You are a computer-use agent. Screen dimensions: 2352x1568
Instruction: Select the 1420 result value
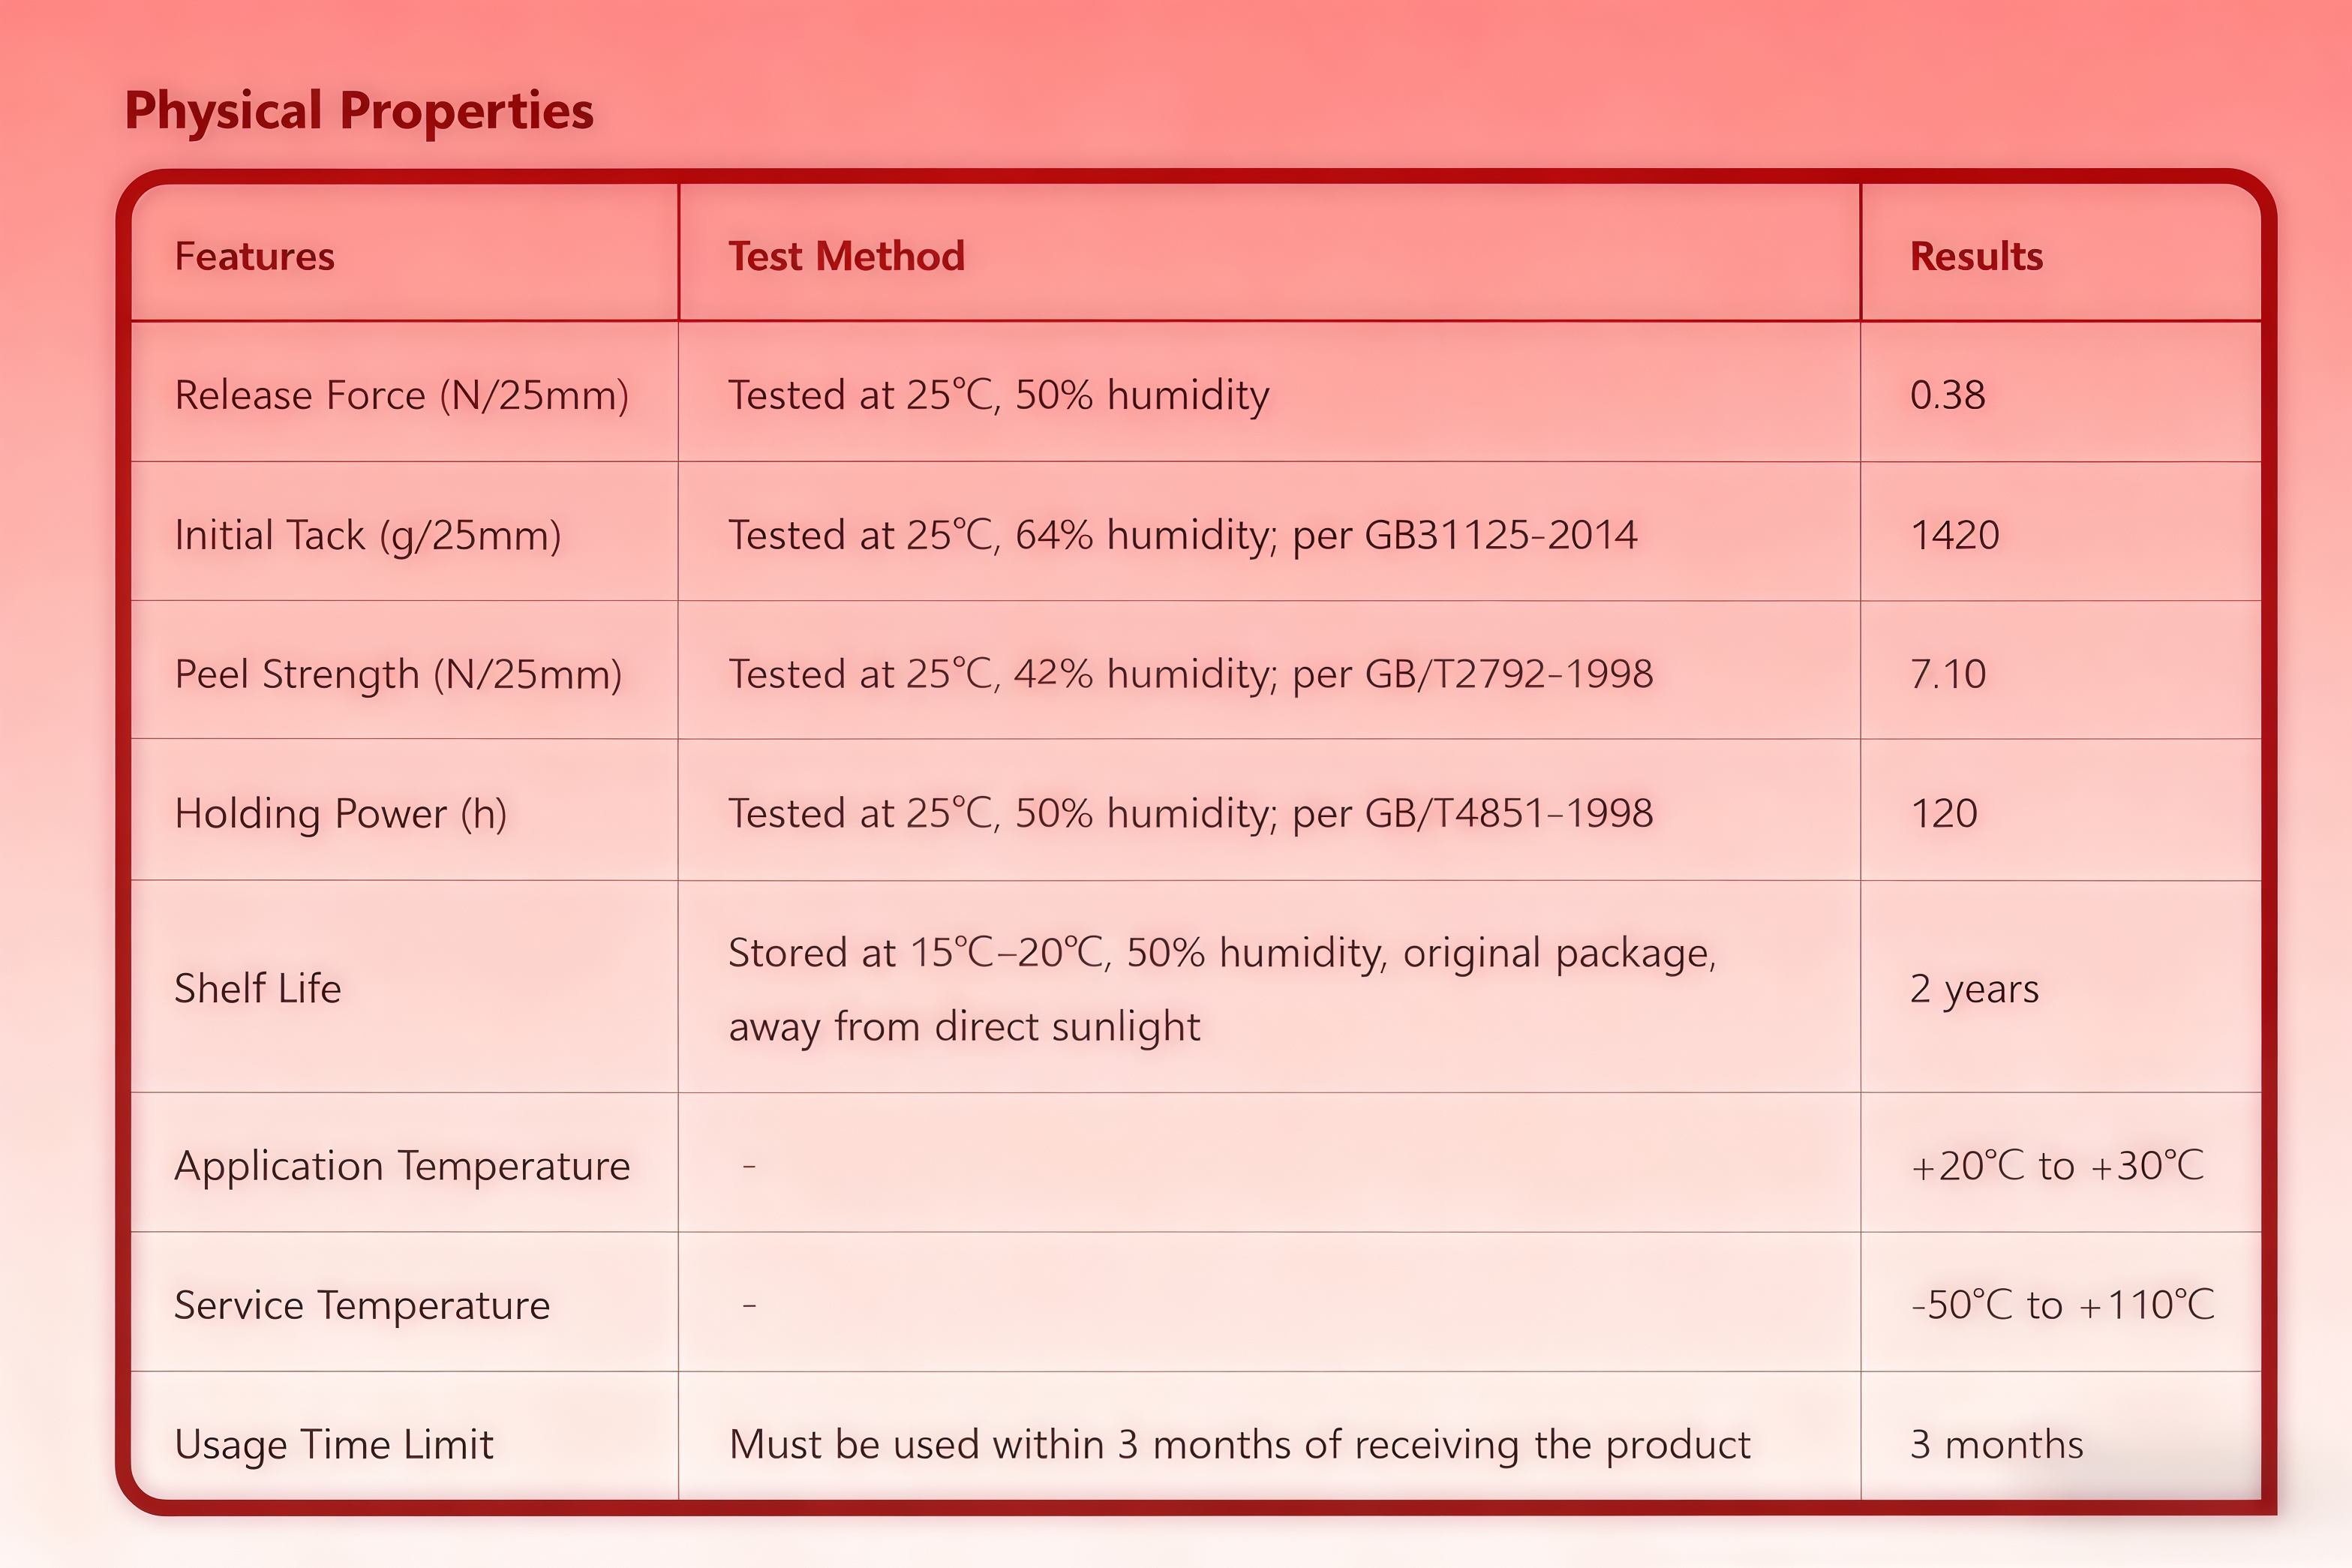point(1954,536)
